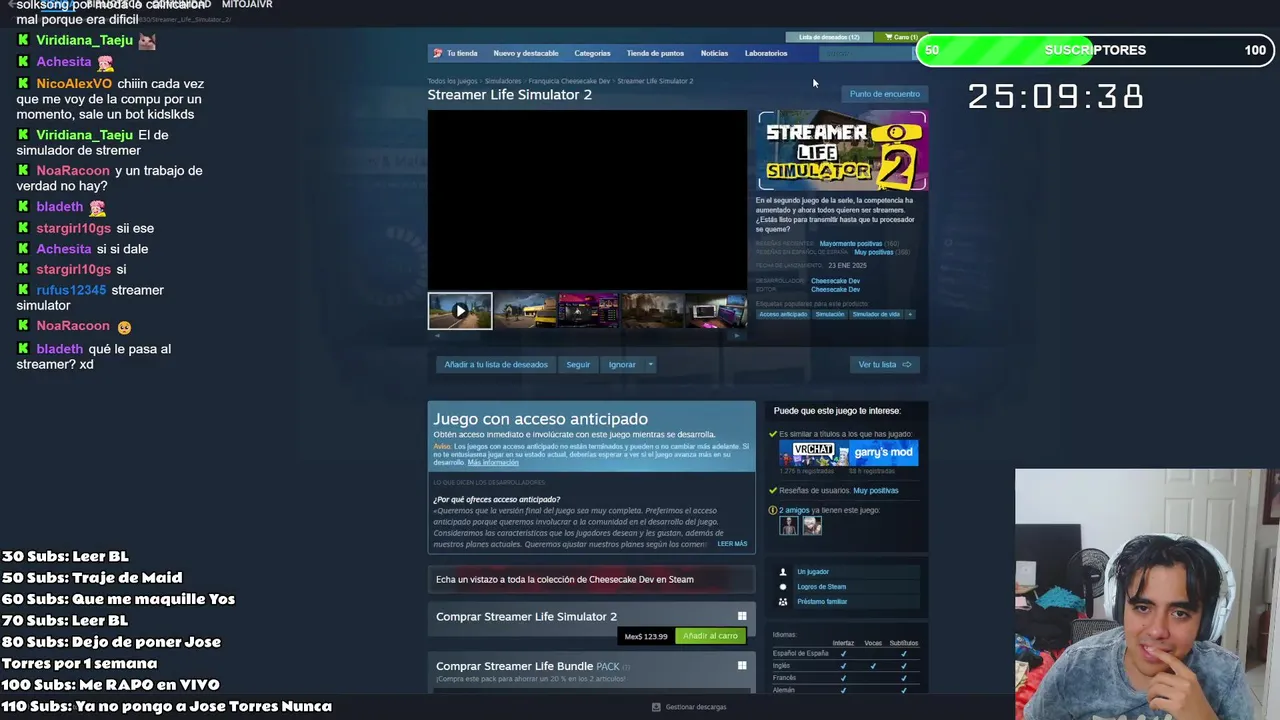This screenshot has height=720, width=1280.
Task: Open the garry's mod similar game banner
Action: pyautogui.click(x=884, y=453)
